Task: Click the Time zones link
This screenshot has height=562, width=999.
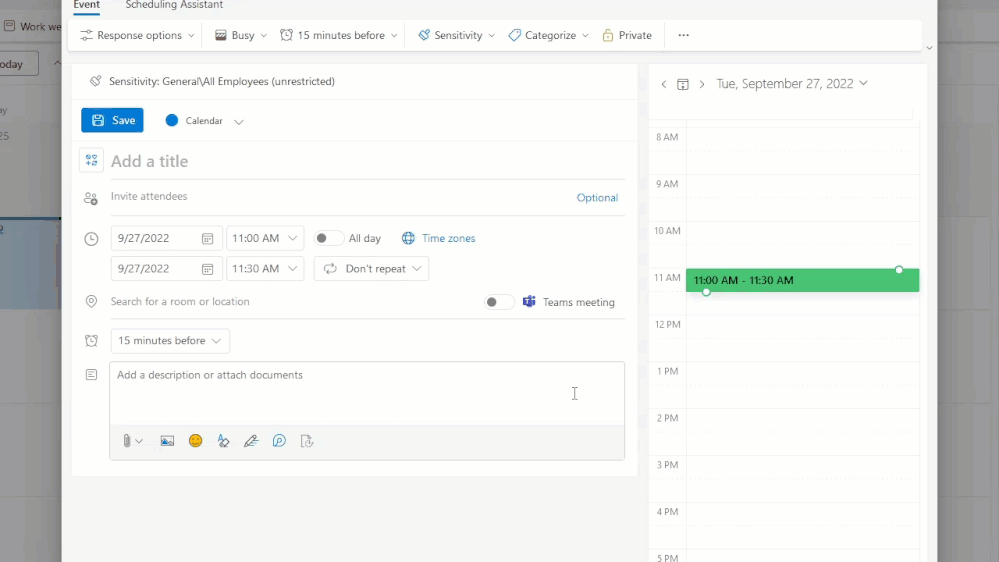Action: [x=448, y=238]
